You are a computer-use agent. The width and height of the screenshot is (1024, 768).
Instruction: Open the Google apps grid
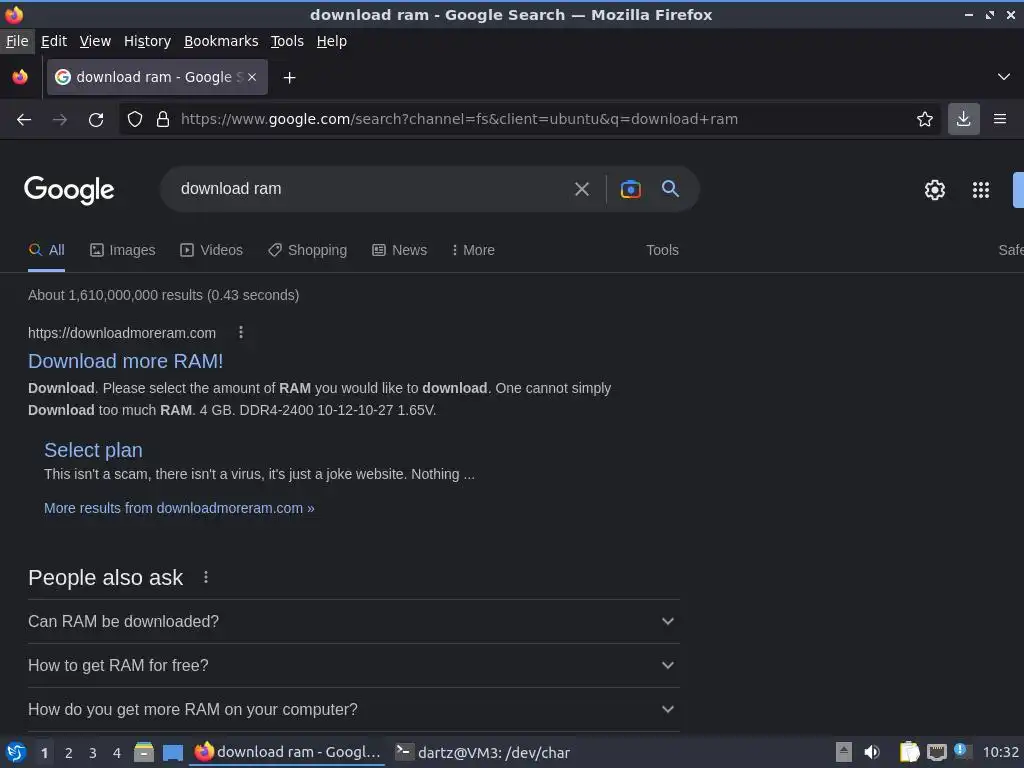pos(980,190)
